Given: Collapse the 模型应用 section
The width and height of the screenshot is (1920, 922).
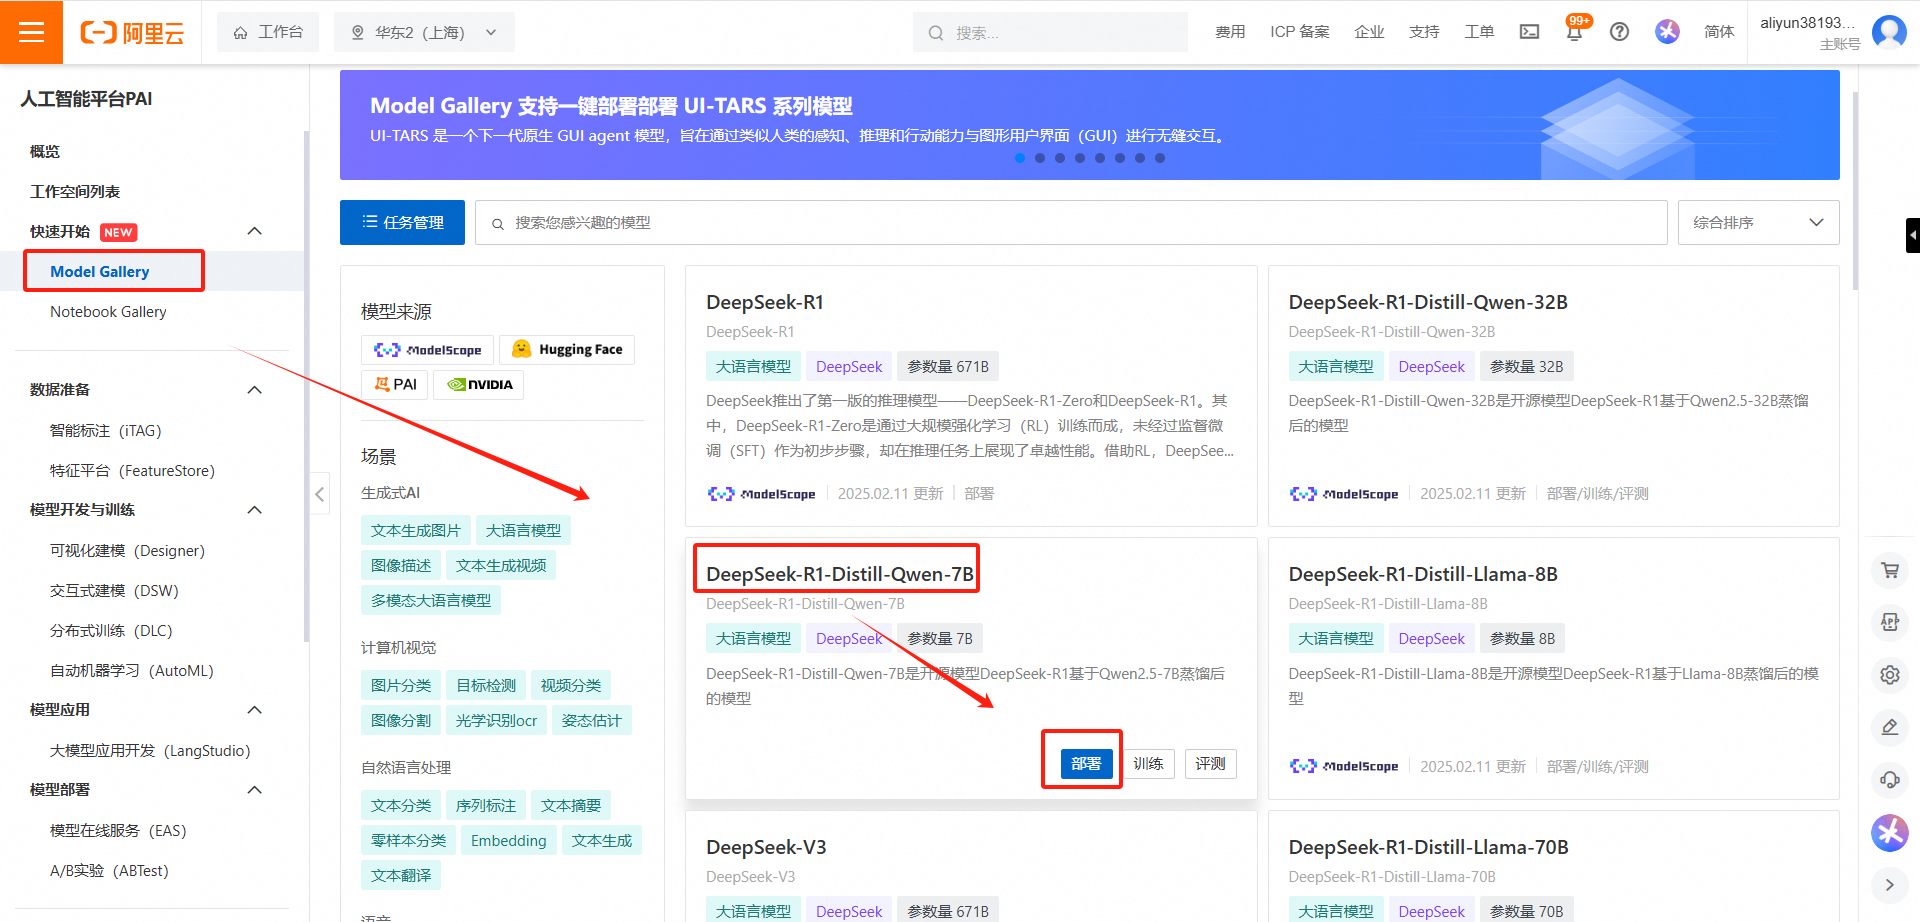Looking at the screenshot, I should [x=255, y=709].
